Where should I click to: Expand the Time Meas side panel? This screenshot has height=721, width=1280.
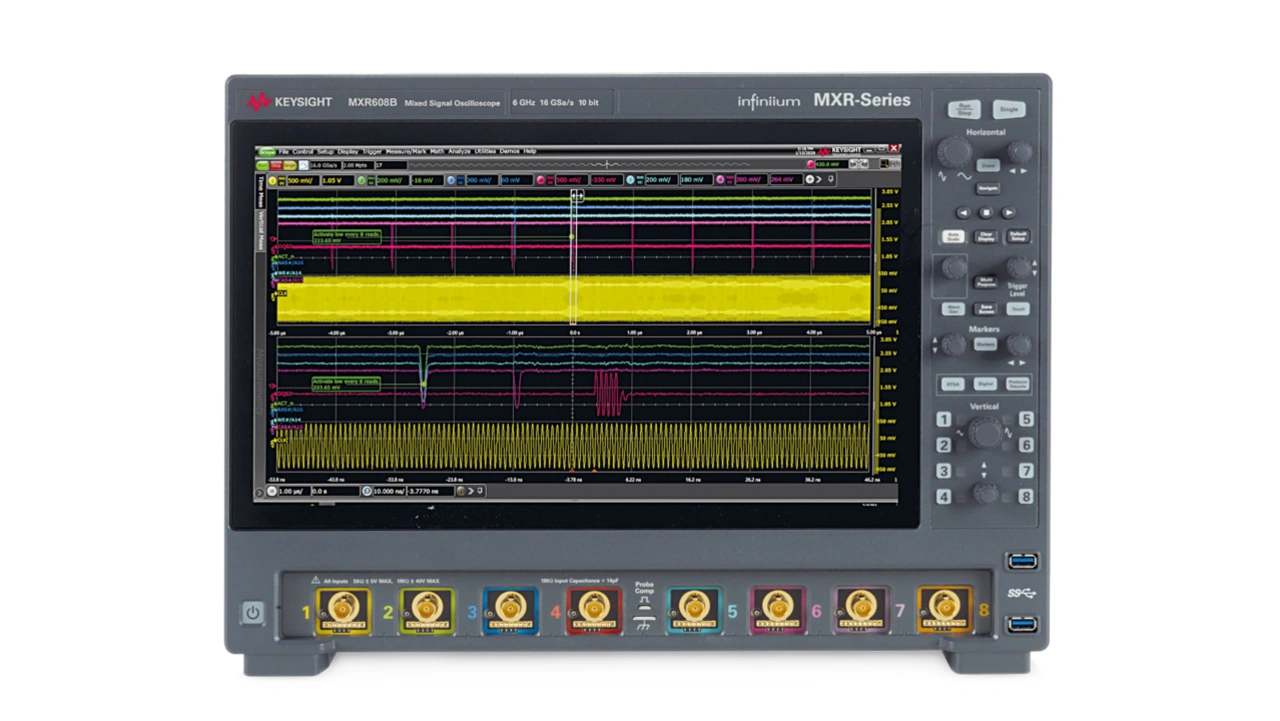pyautogui.click(x=261, y=191)
